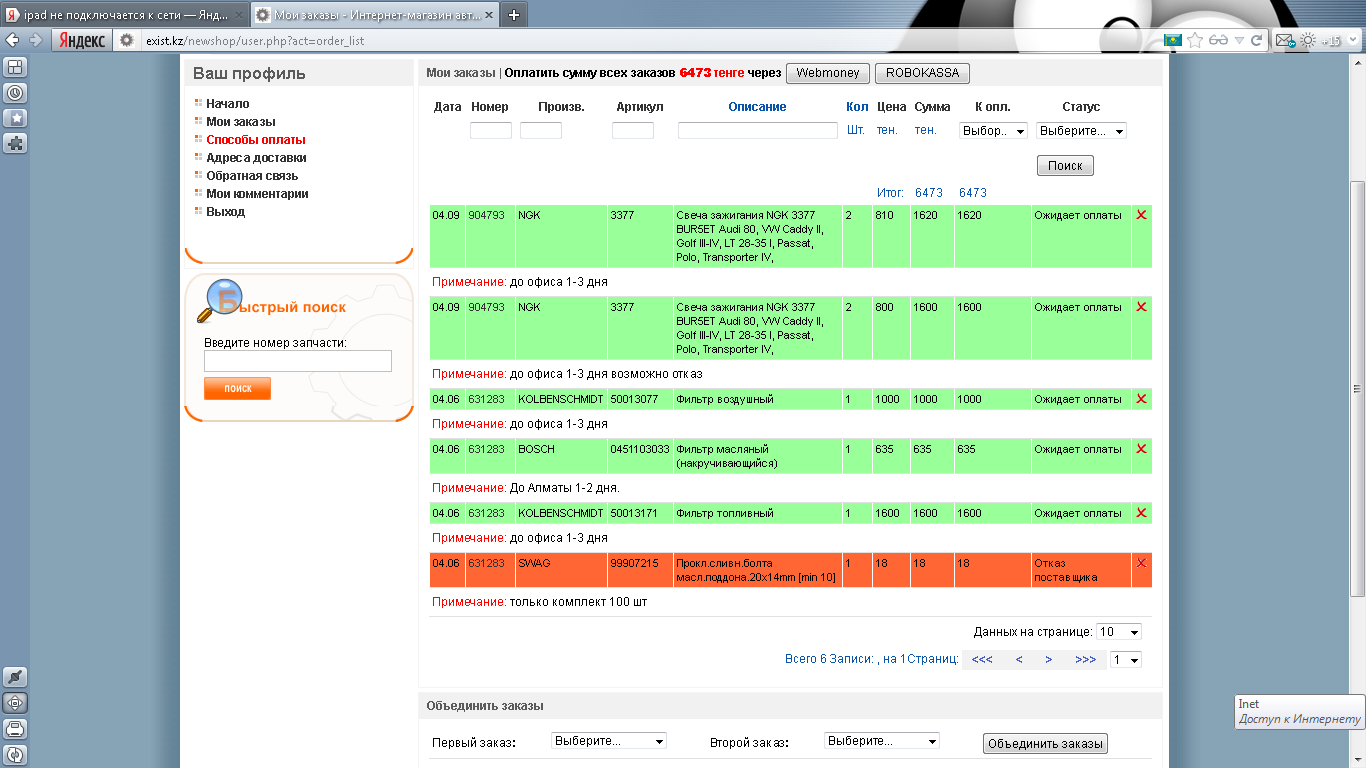
Task: Expand the address bar history triangle
Action: point(1240,40)
